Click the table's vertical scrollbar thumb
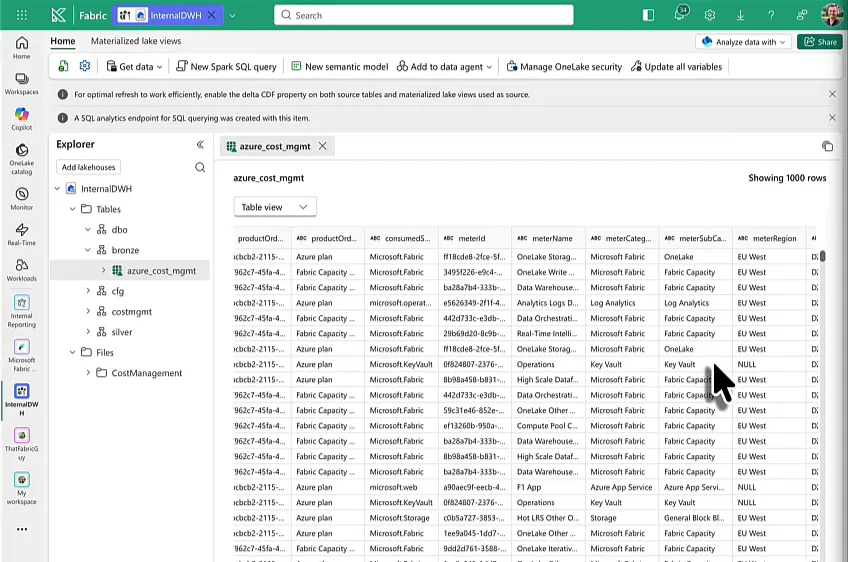The height and width of the screenshot is (562, 848). (822, 256)
